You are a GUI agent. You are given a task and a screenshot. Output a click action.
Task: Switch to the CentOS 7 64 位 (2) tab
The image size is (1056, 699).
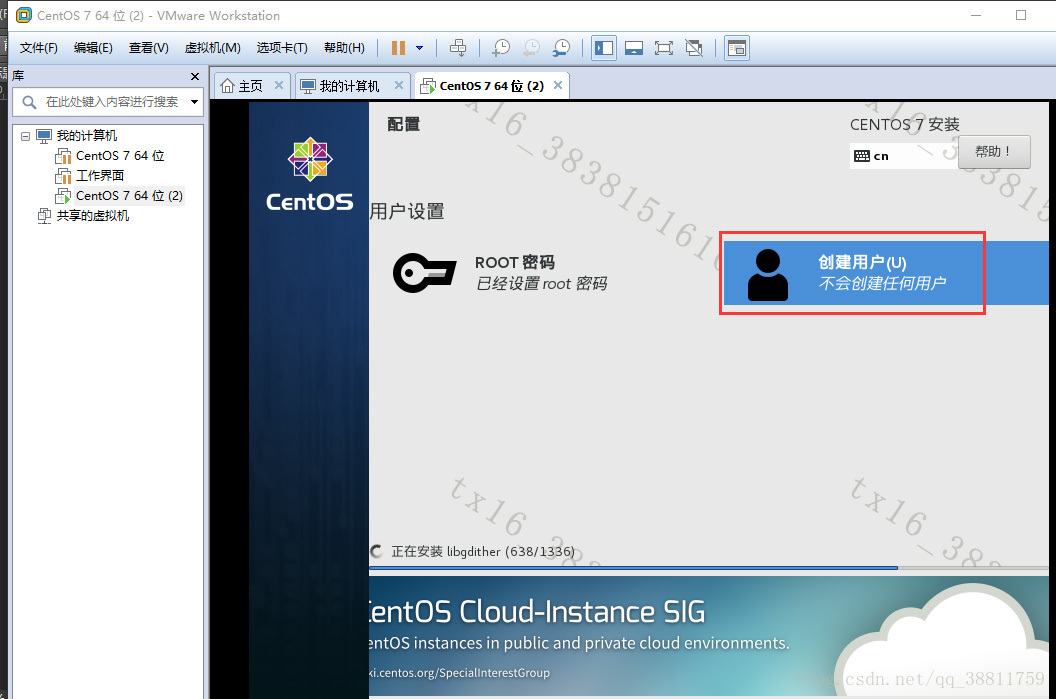tap(492, 86)
